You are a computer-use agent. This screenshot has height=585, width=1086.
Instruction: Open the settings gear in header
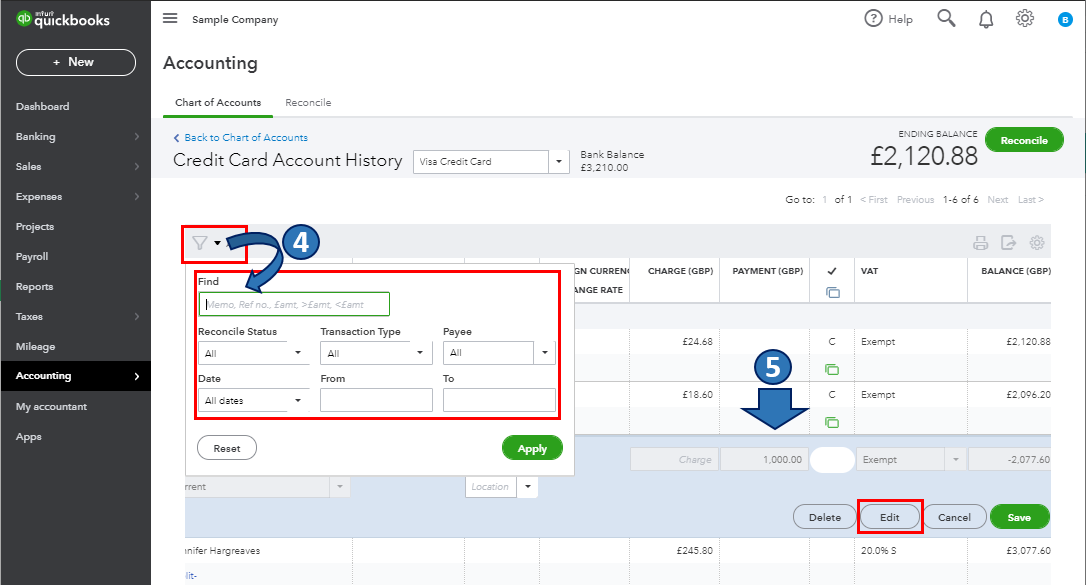coord(1025,19)
